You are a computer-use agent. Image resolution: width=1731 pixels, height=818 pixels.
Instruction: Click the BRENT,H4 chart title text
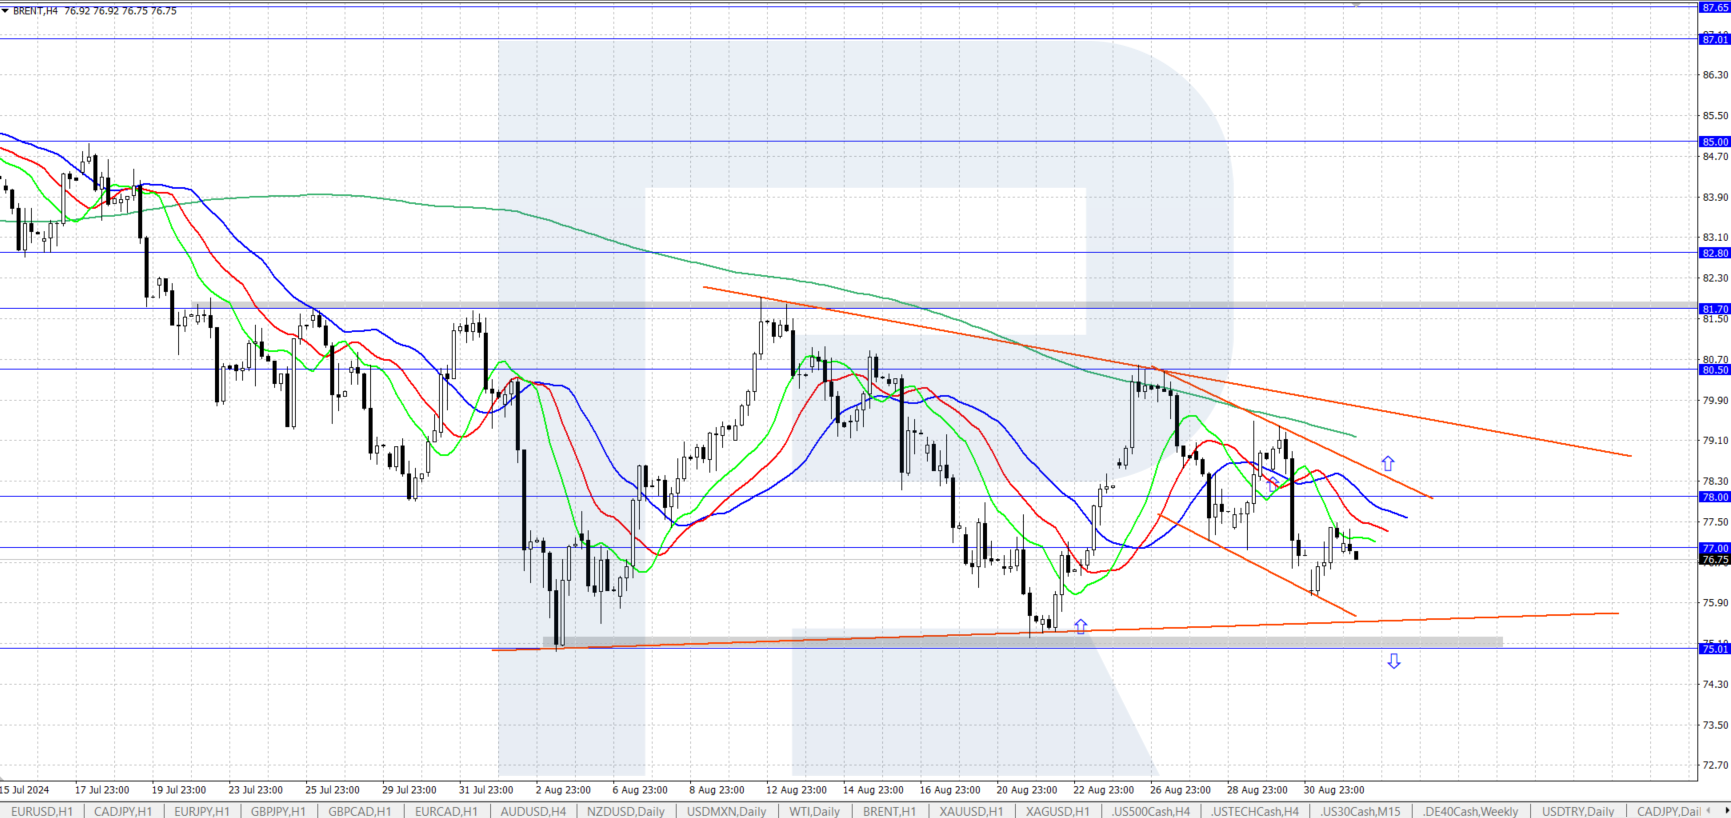[x=35, y=11]
